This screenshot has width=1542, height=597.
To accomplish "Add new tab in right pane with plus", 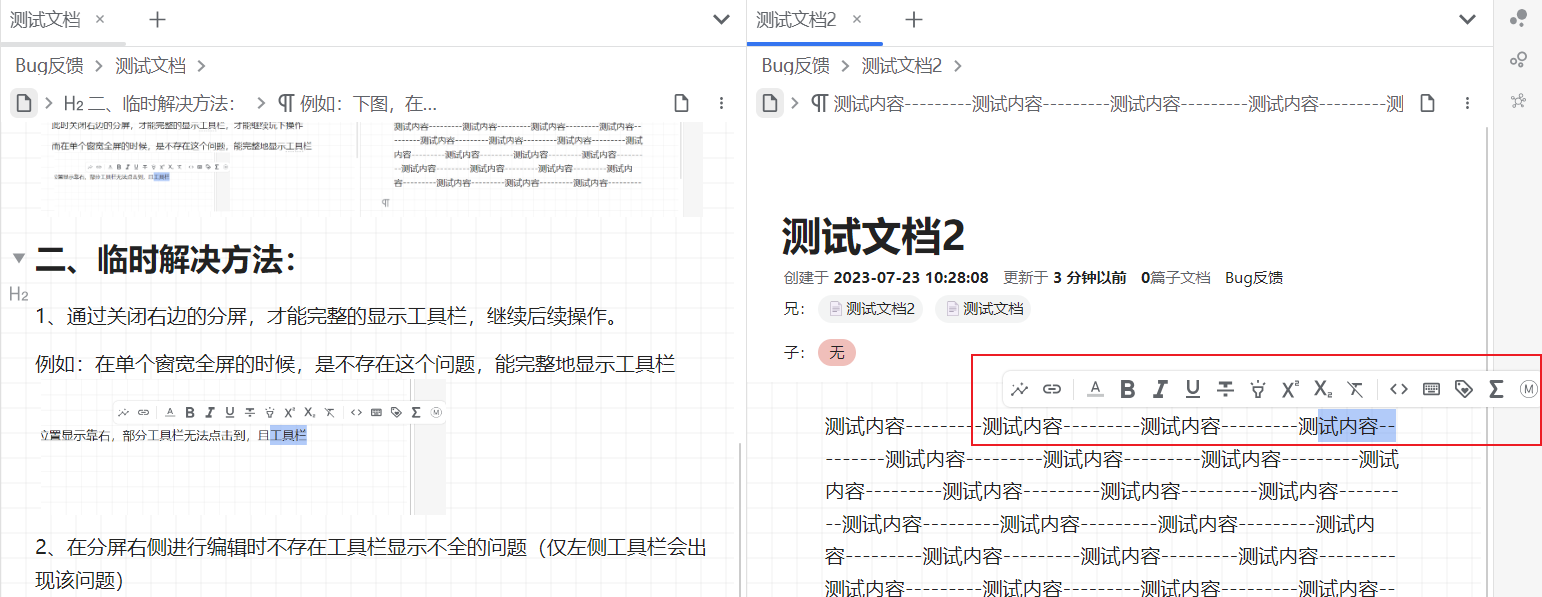I will (913, 20).
